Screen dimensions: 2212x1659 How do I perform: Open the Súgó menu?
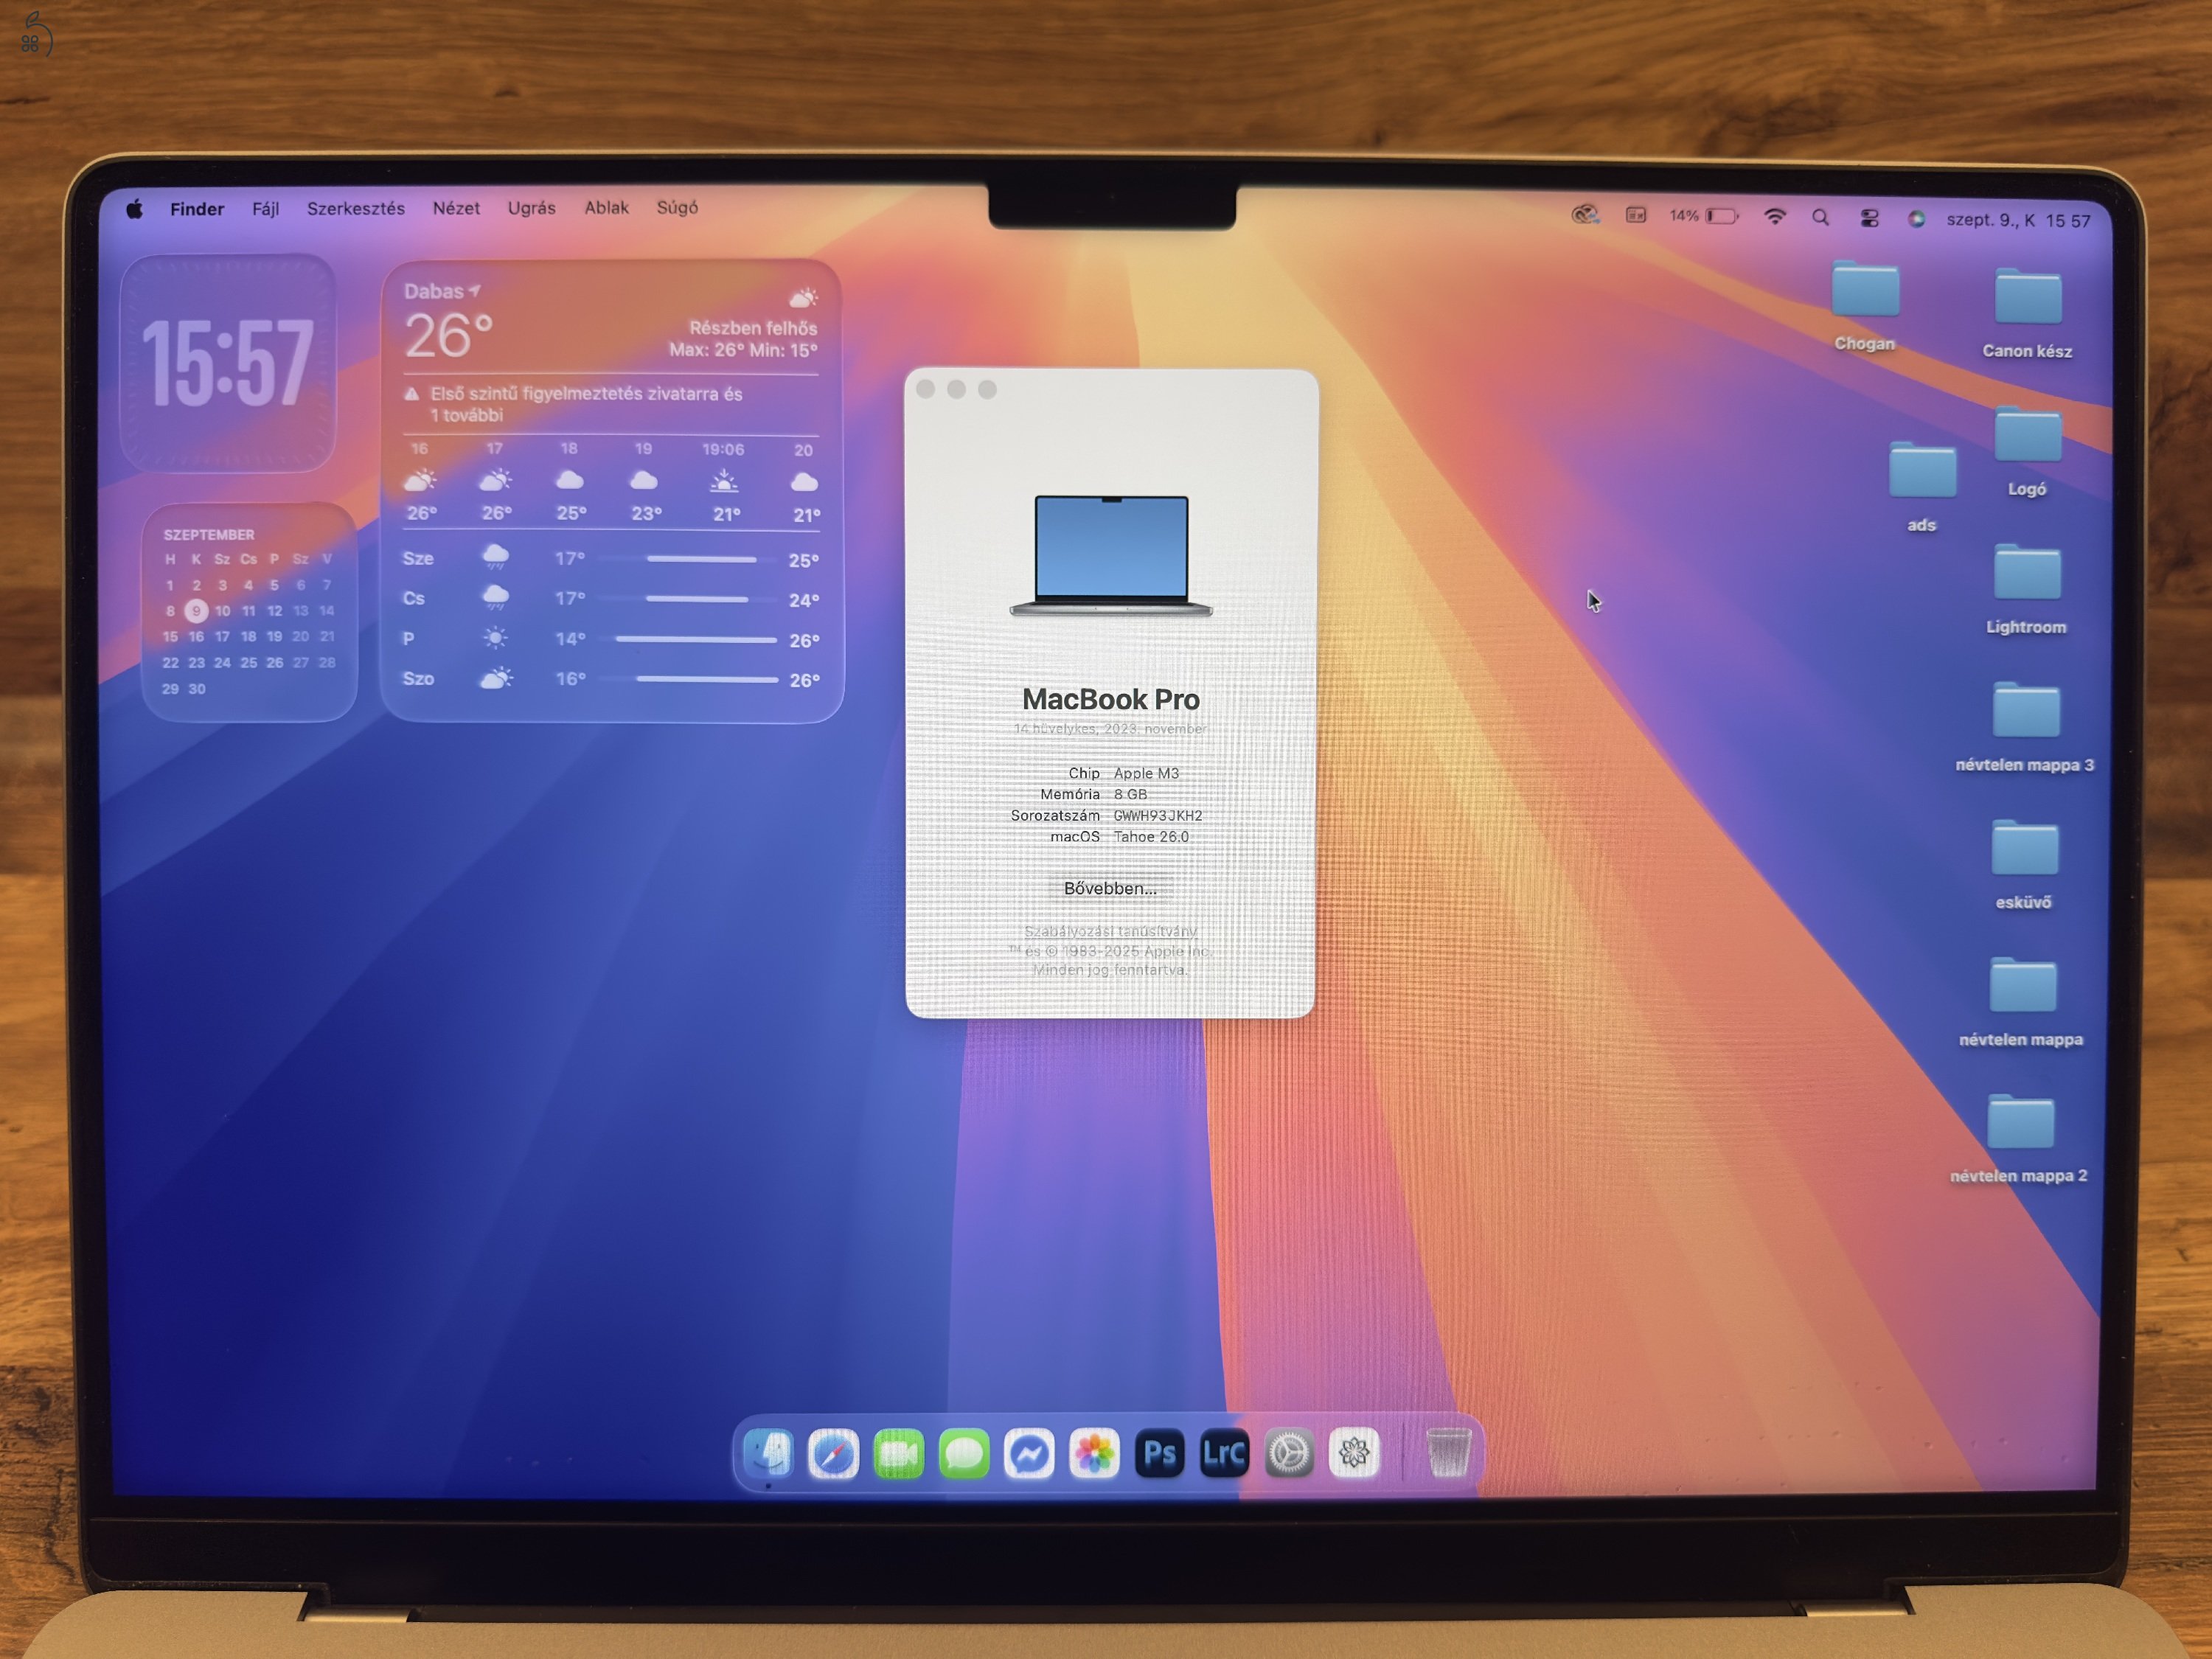pyautogui.click(x=677, y=207)
